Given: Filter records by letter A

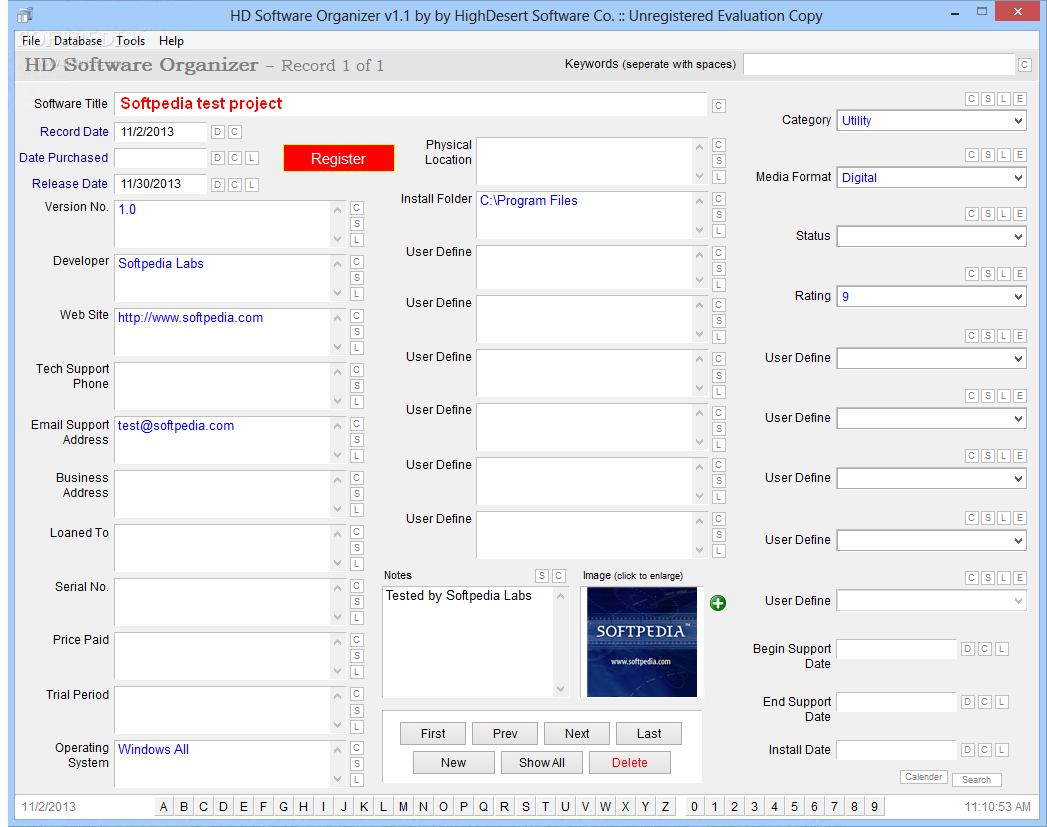Looking at the screenshot, I should tap(164, 807).
